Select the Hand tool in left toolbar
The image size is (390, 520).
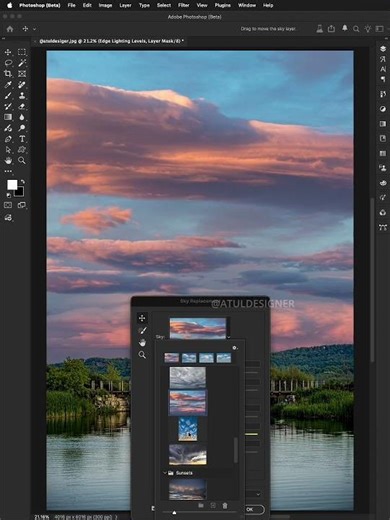(x=8, y=161)
